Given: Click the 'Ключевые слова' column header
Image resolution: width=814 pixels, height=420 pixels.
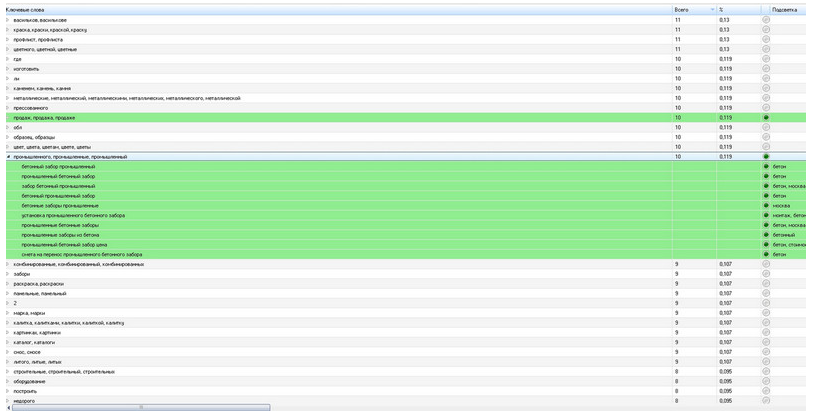Looking at the screenshot, I should (x=300, y=9).
